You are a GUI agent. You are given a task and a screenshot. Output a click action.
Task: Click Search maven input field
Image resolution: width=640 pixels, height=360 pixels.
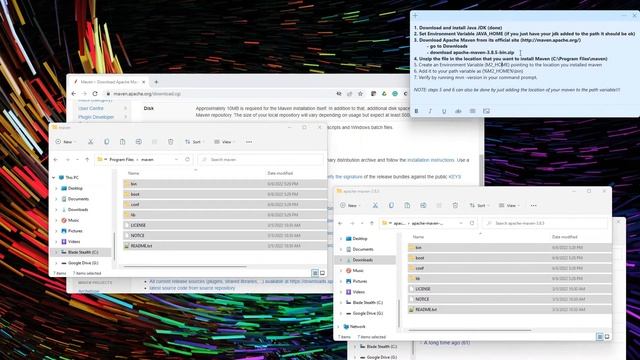coord(260,160)
